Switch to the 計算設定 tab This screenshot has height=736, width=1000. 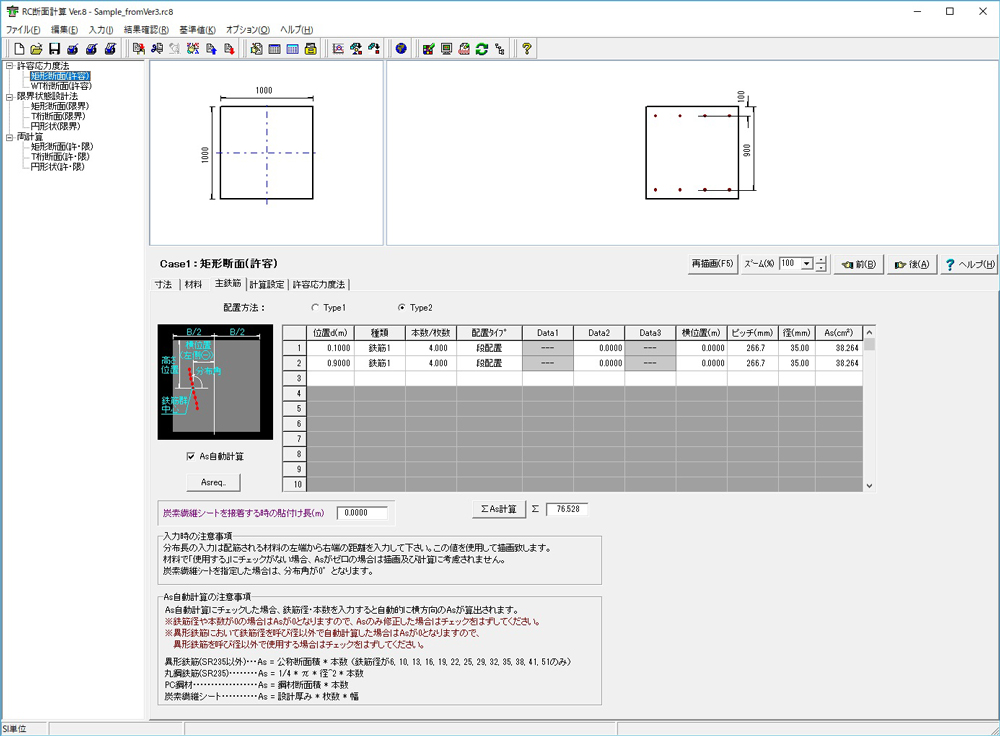pos(267,284)
